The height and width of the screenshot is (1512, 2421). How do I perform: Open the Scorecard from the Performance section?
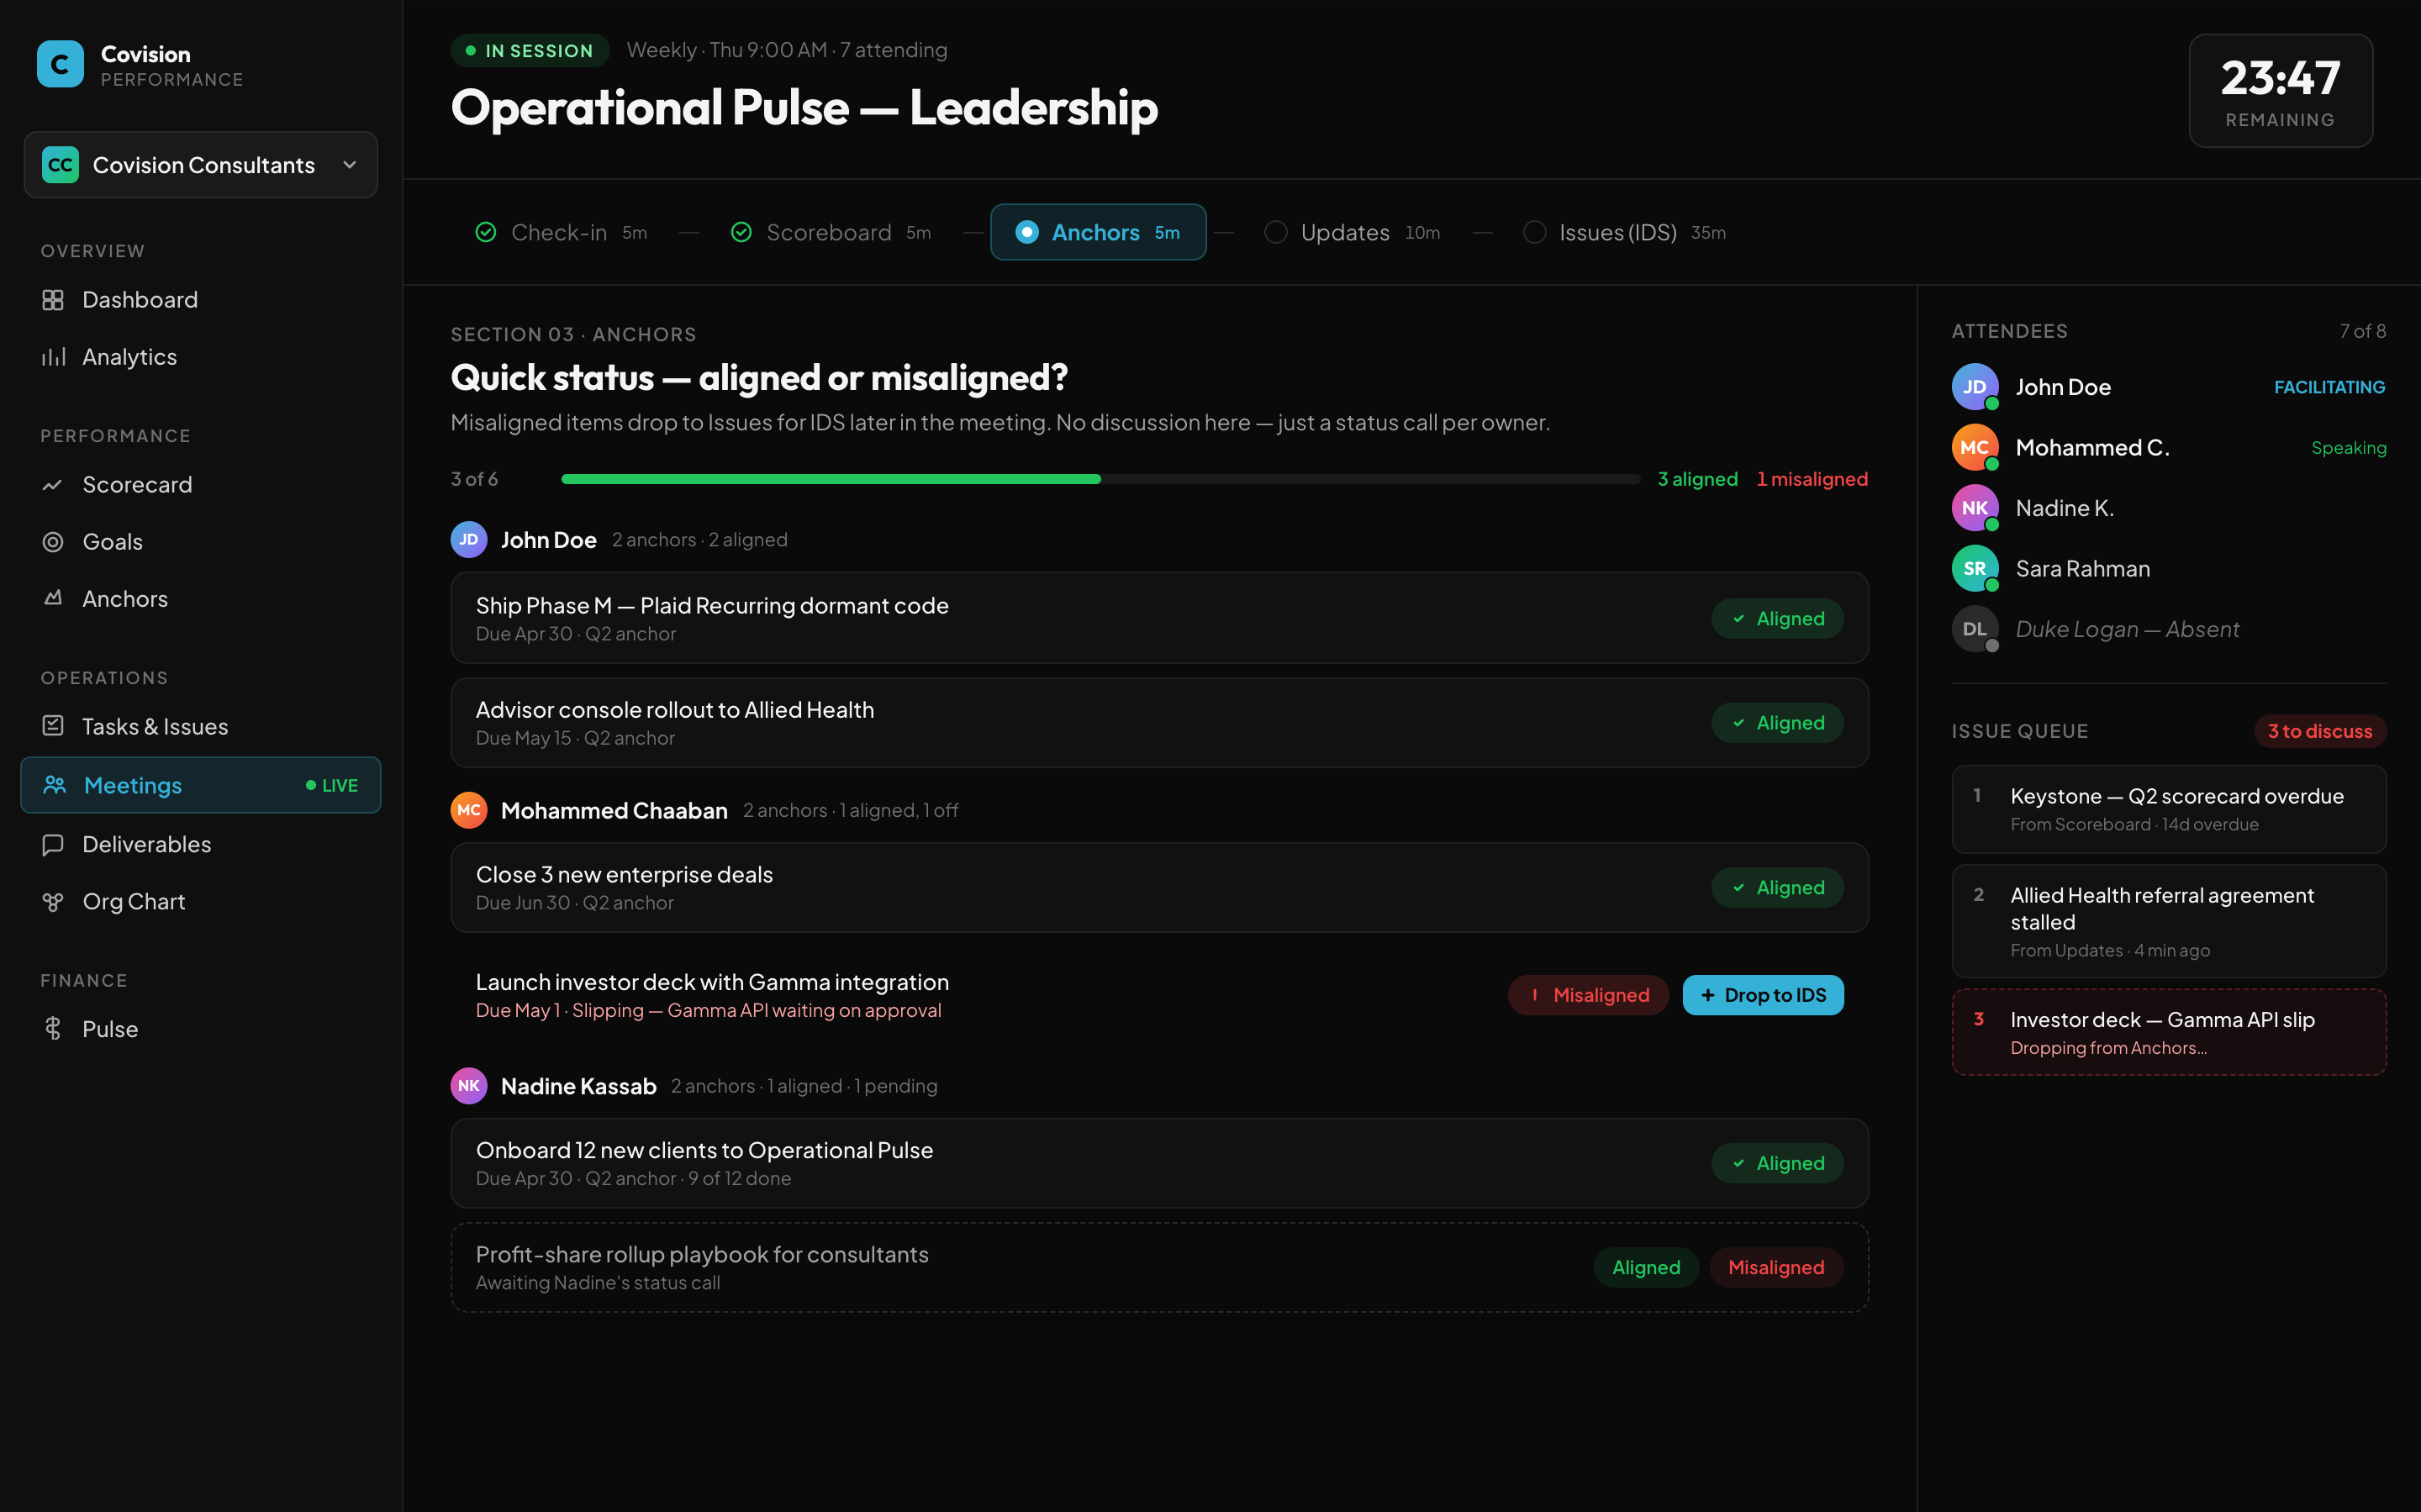coord(137,484)
